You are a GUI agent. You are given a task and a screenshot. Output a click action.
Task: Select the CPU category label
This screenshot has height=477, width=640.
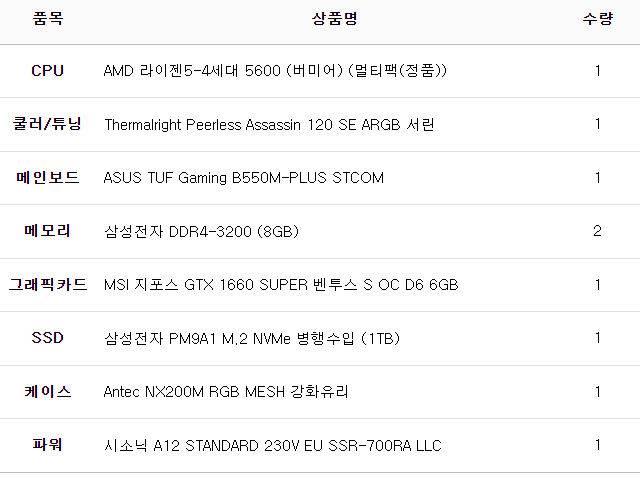click(47, 71)
